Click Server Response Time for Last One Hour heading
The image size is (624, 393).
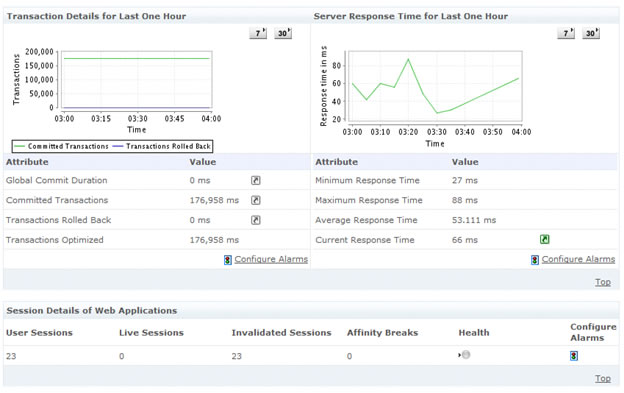click(411, 16)
